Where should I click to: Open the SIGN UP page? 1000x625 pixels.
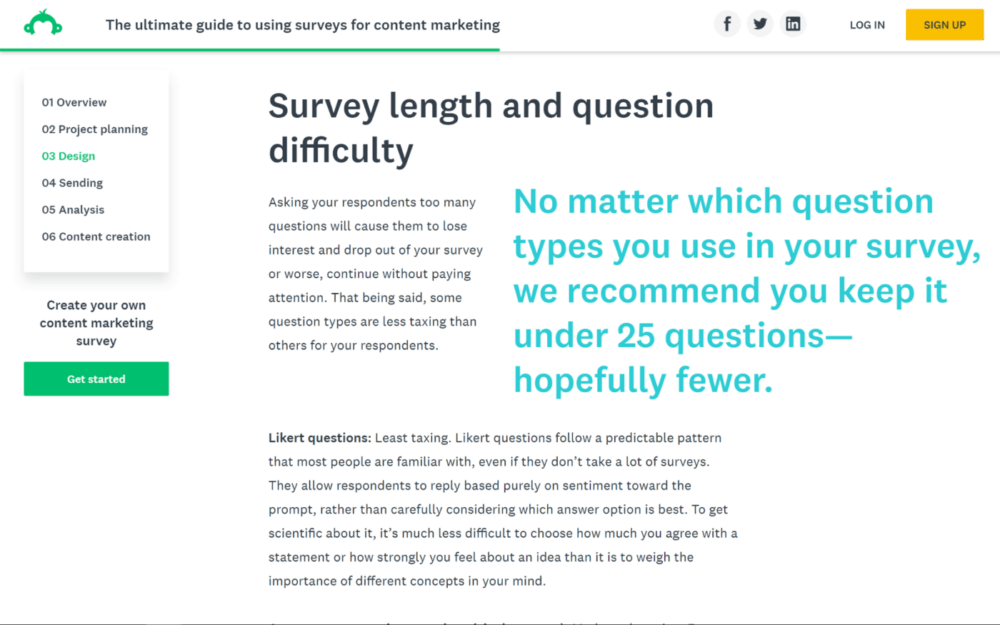944,24
